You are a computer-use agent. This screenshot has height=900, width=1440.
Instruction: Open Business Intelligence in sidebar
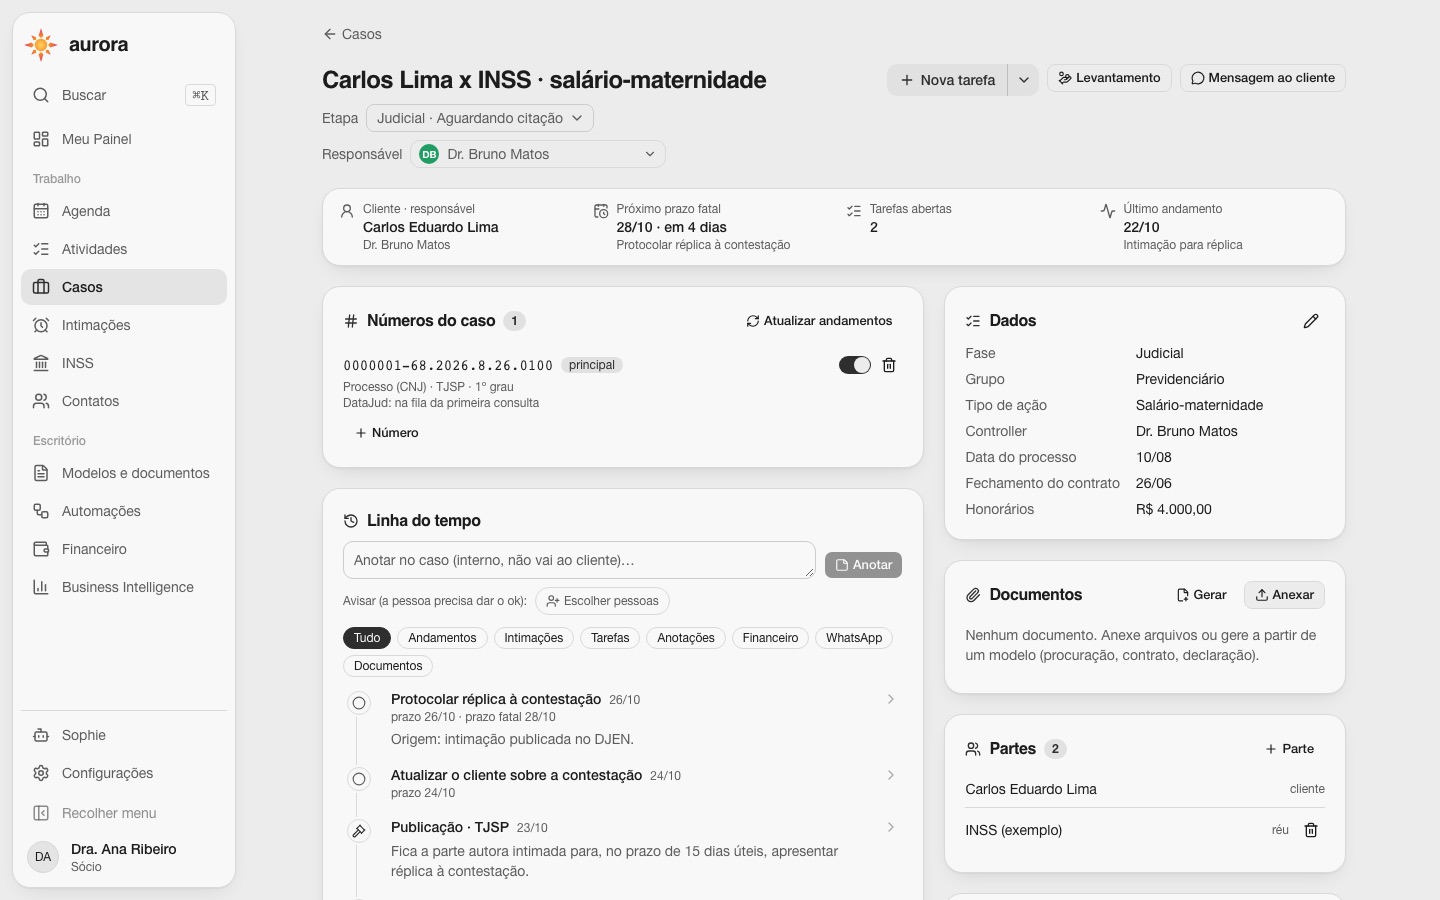[124, 587]
